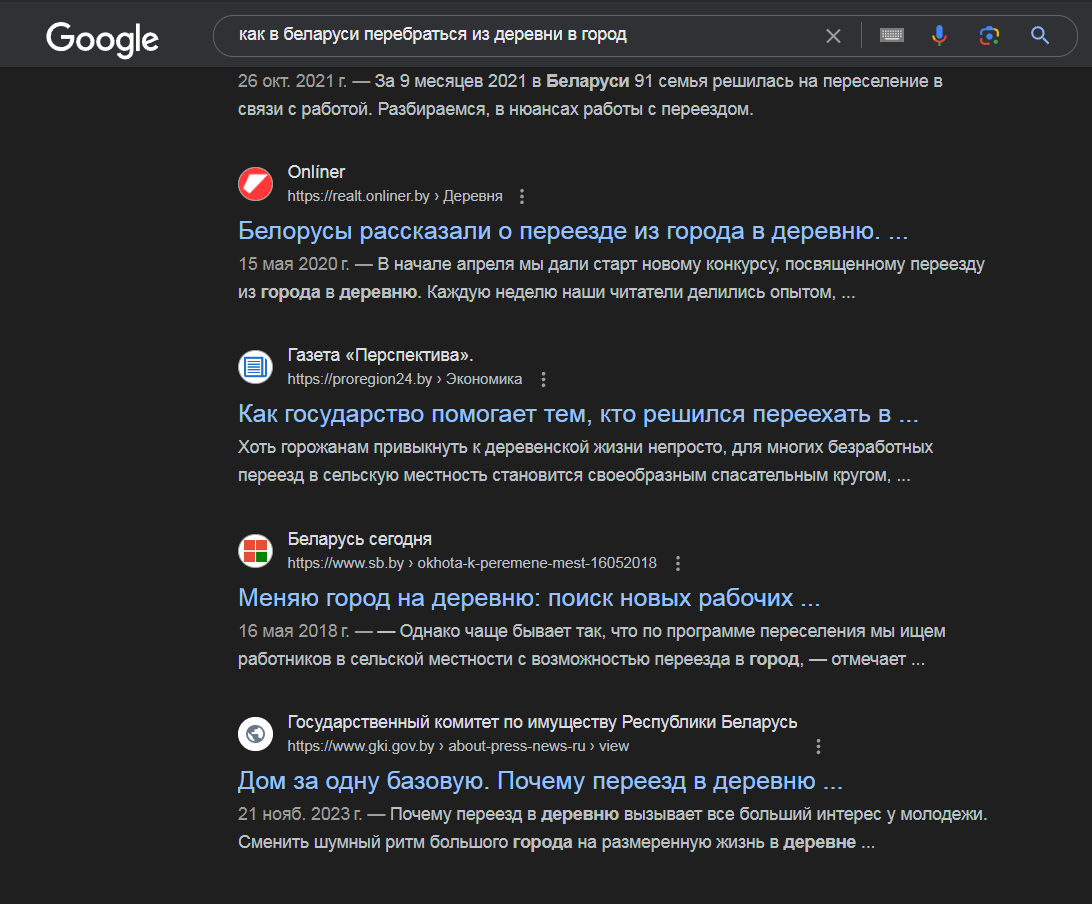
Task: Clear the search query text
Action: pos(833,36)
